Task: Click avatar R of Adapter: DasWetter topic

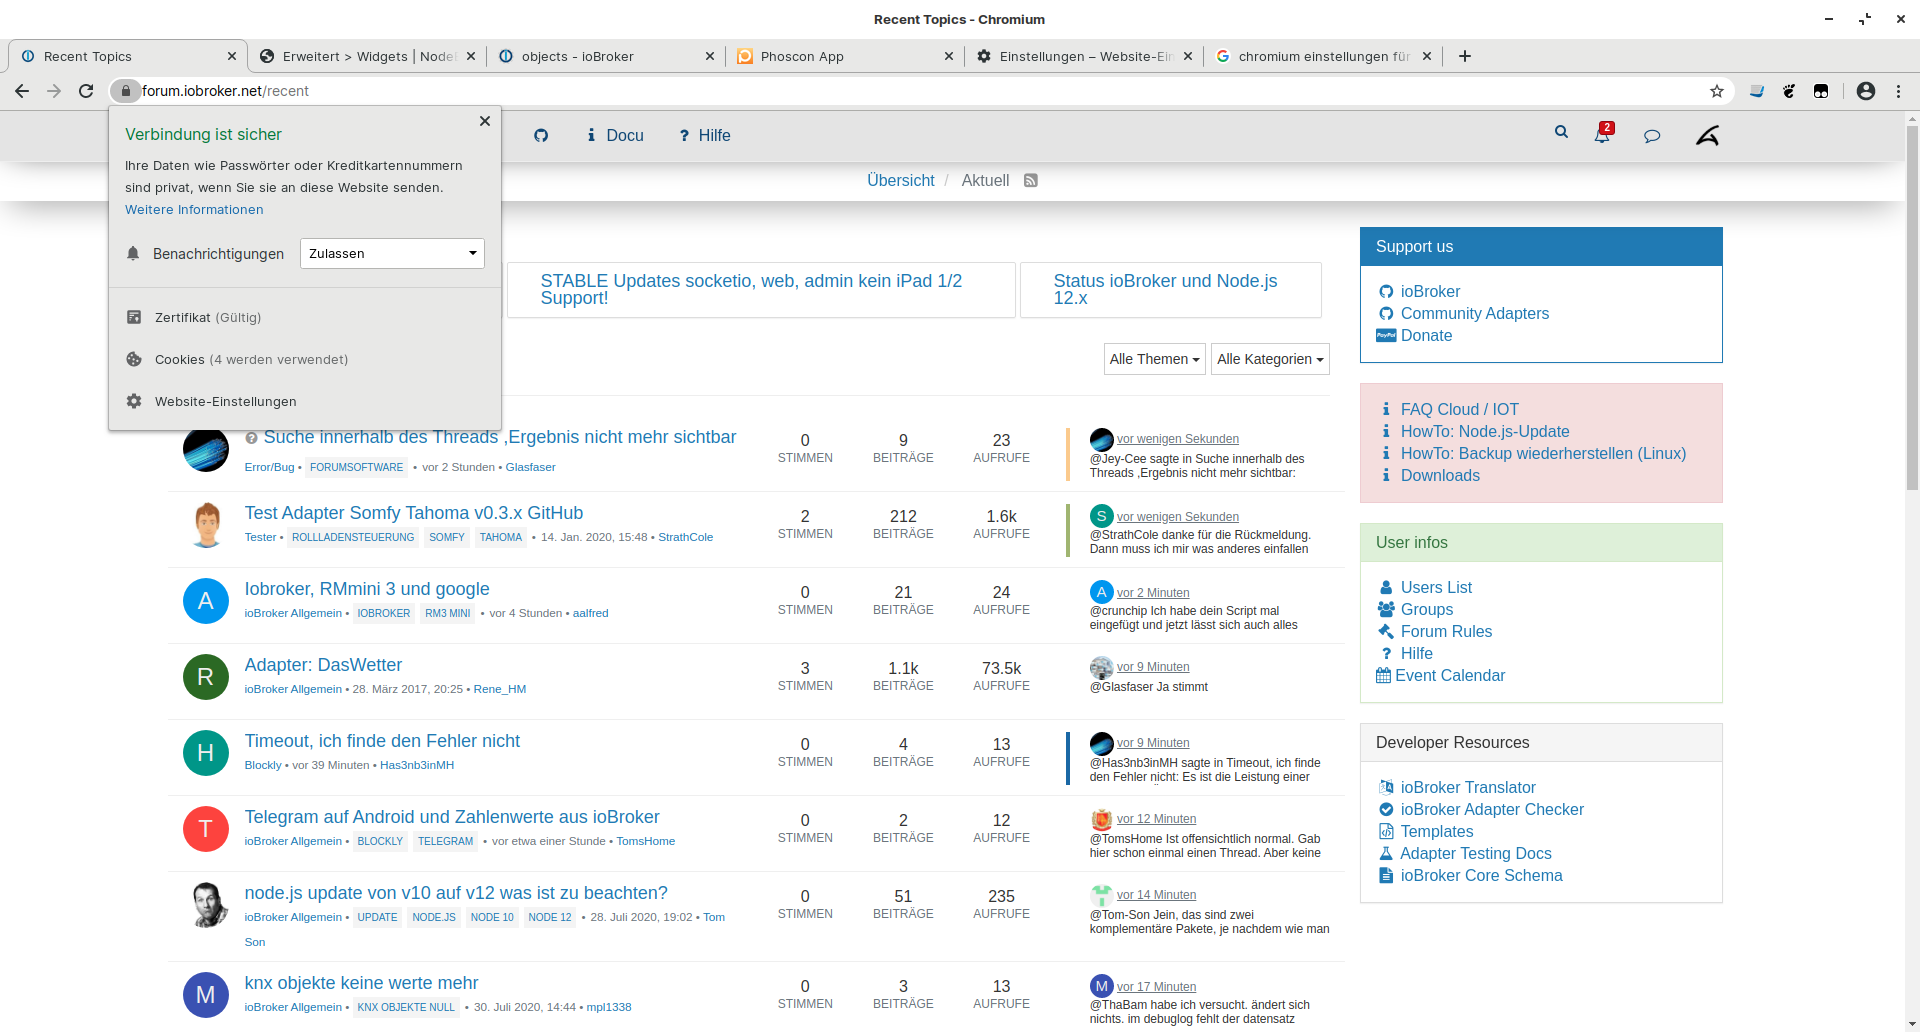Action: pos(206,676)
